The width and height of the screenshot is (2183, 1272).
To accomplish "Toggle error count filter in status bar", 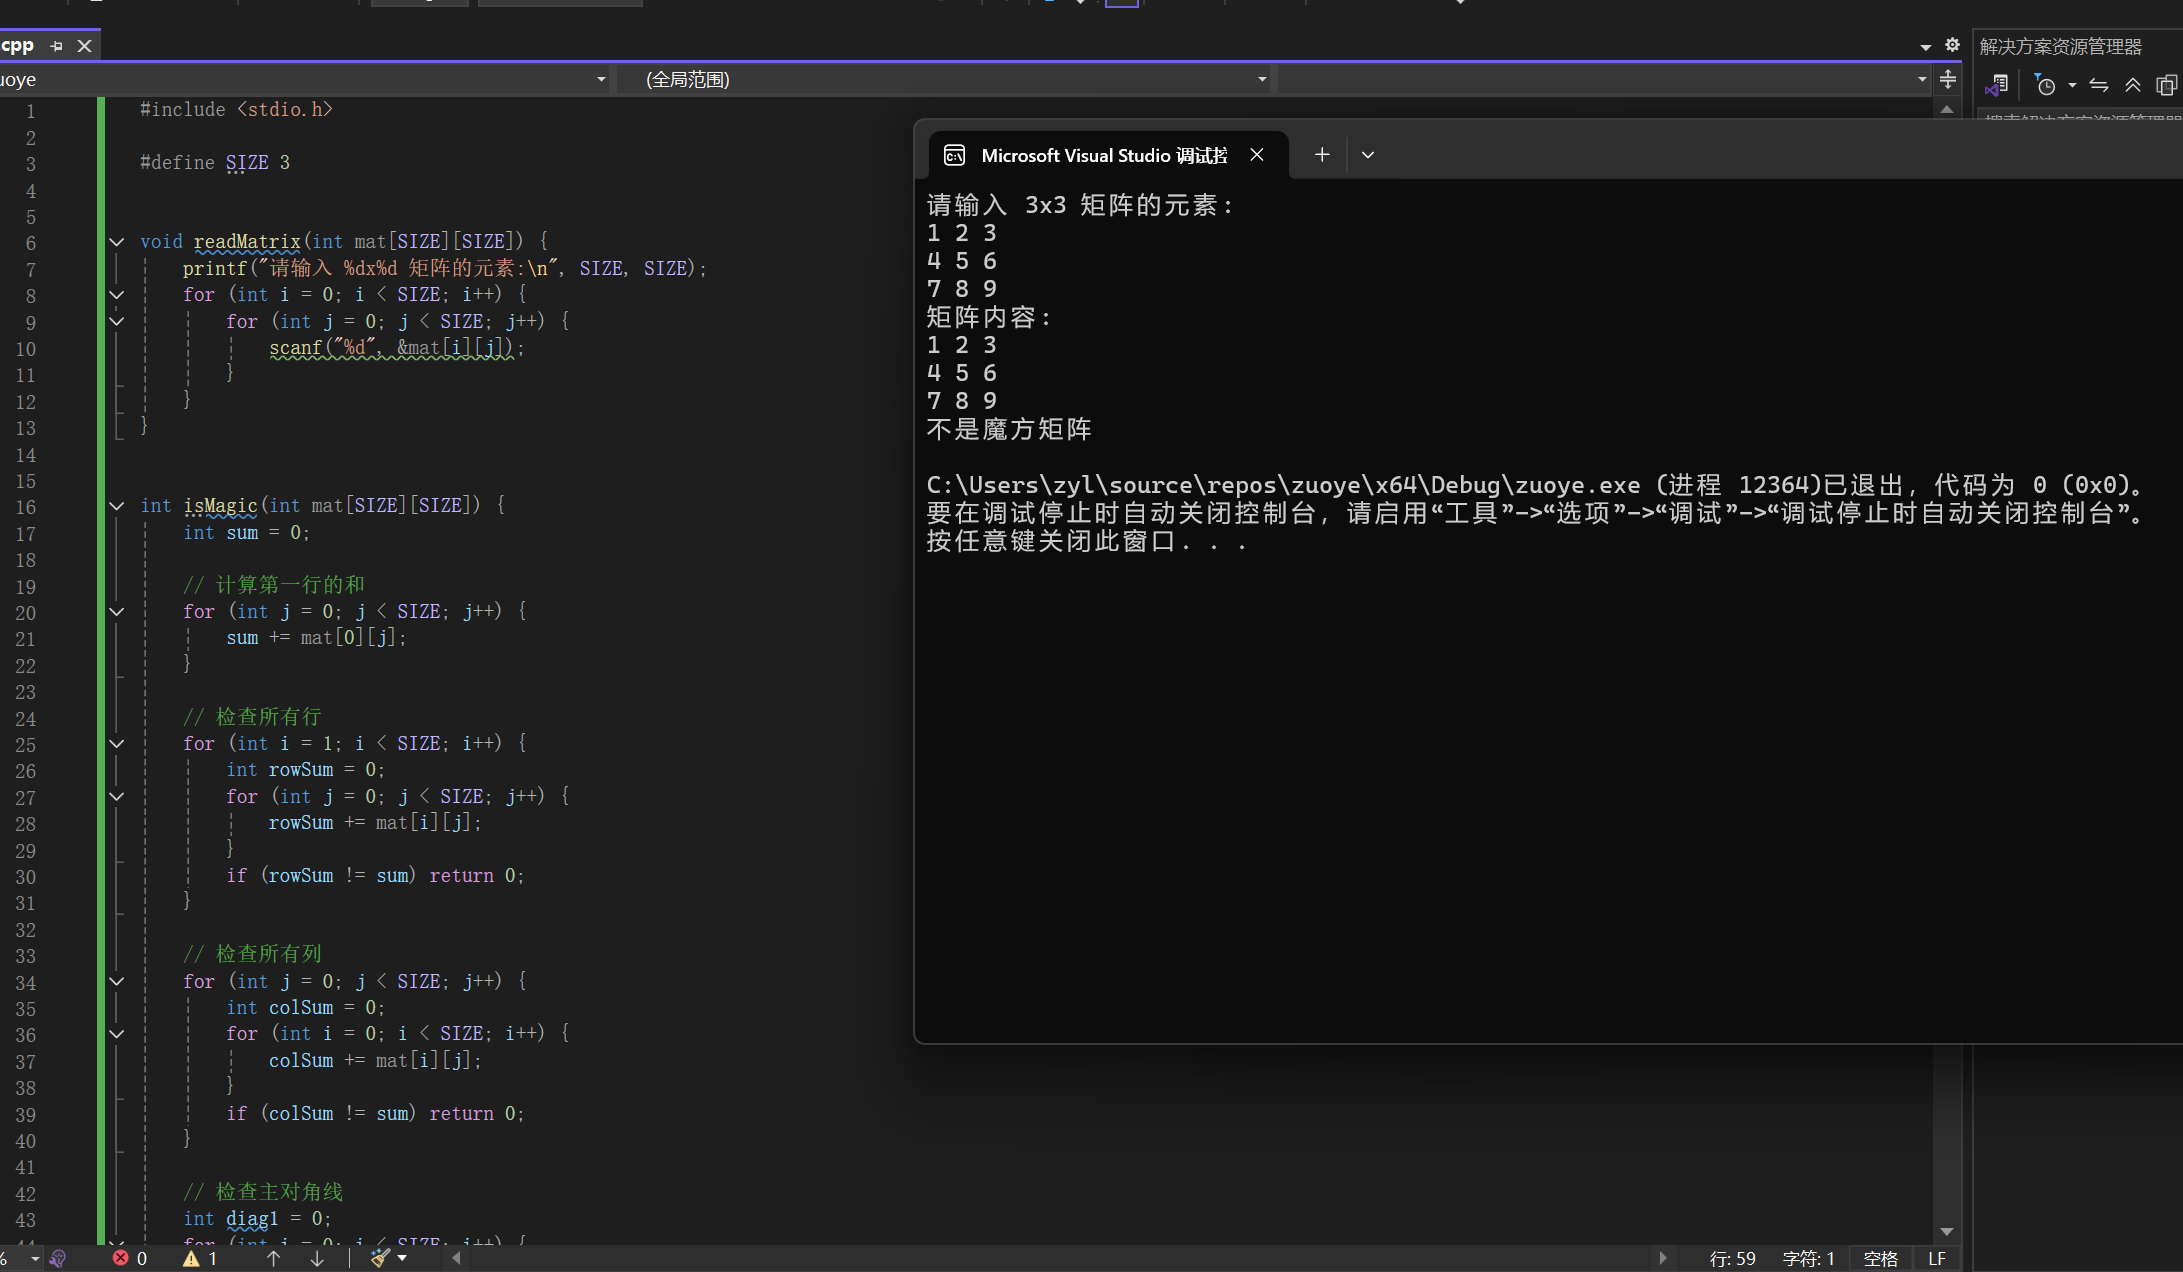I will (x=130, y=1258).
